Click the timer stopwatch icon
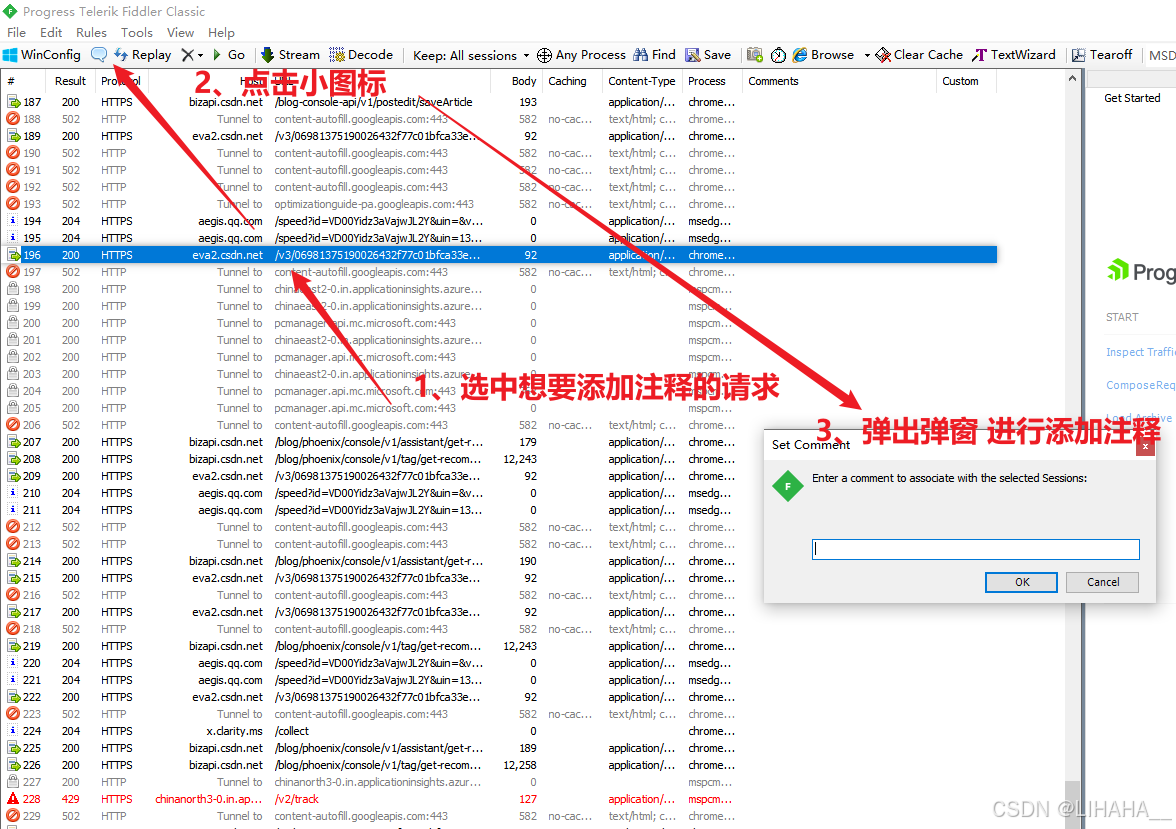Image resolution: width=1176 pixels, height=829 pixels. pyautogui.click(x=778, y=55)
